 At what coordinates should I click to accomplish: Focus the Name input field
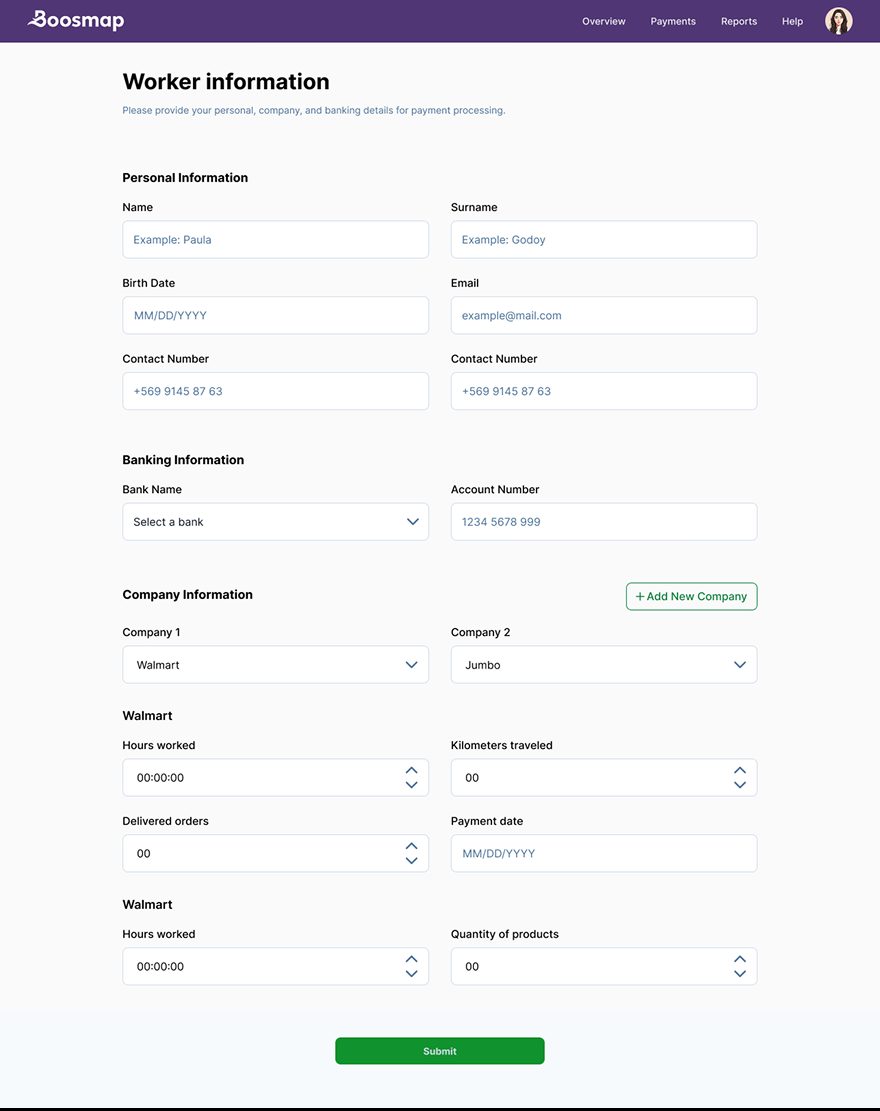click(276, 239)
